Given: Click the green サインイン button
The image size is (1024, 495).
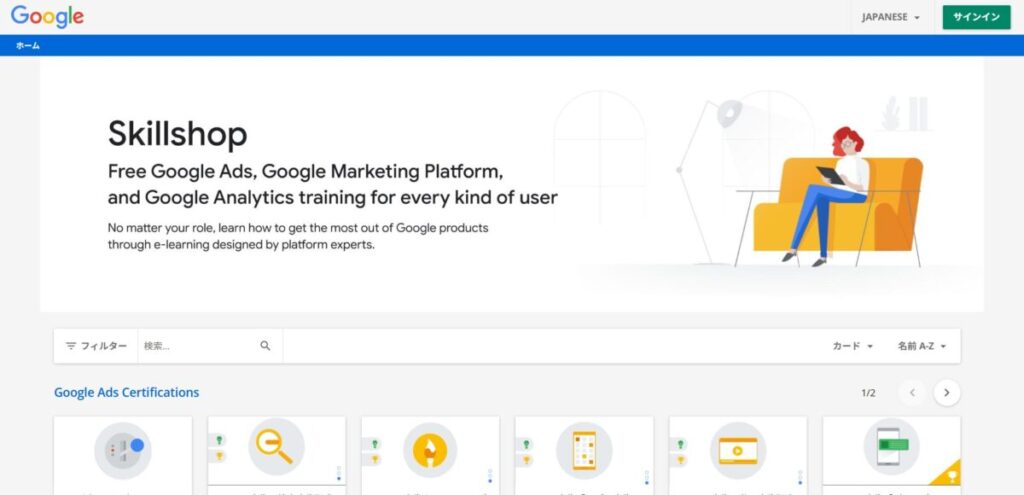Looking at the screenshot, I should (976, 17).
